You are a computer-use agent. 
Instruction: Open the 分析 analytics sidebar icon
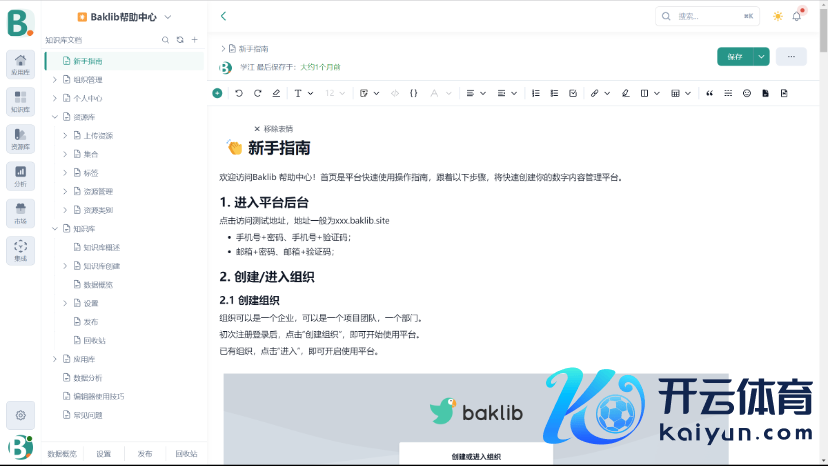pos(20,175)
